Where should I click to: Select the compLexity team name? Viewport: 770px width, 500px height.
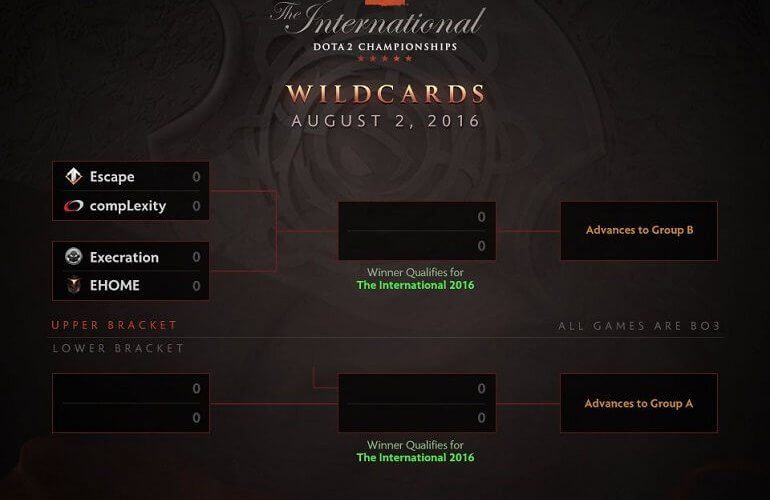tap(128, 207)
